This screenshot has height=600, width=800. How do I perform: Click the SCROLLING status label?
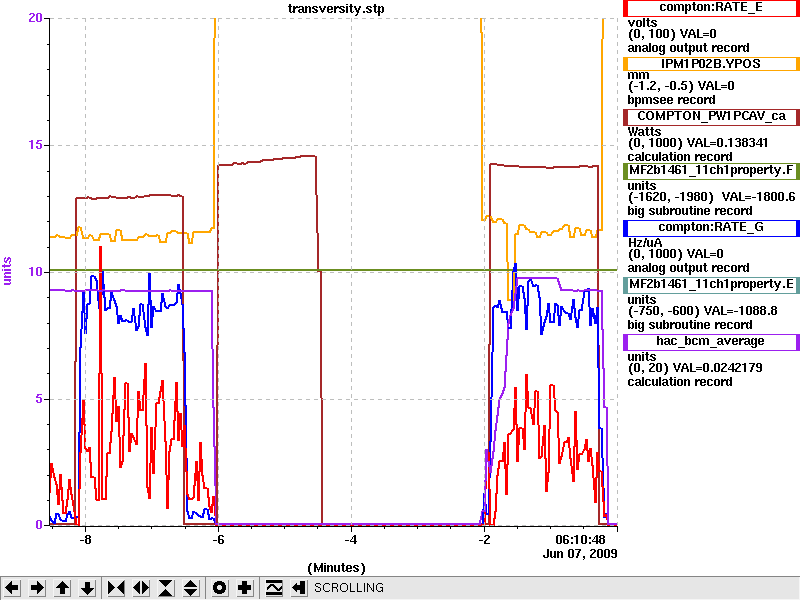pyautogui.click(x=348, y=588)
